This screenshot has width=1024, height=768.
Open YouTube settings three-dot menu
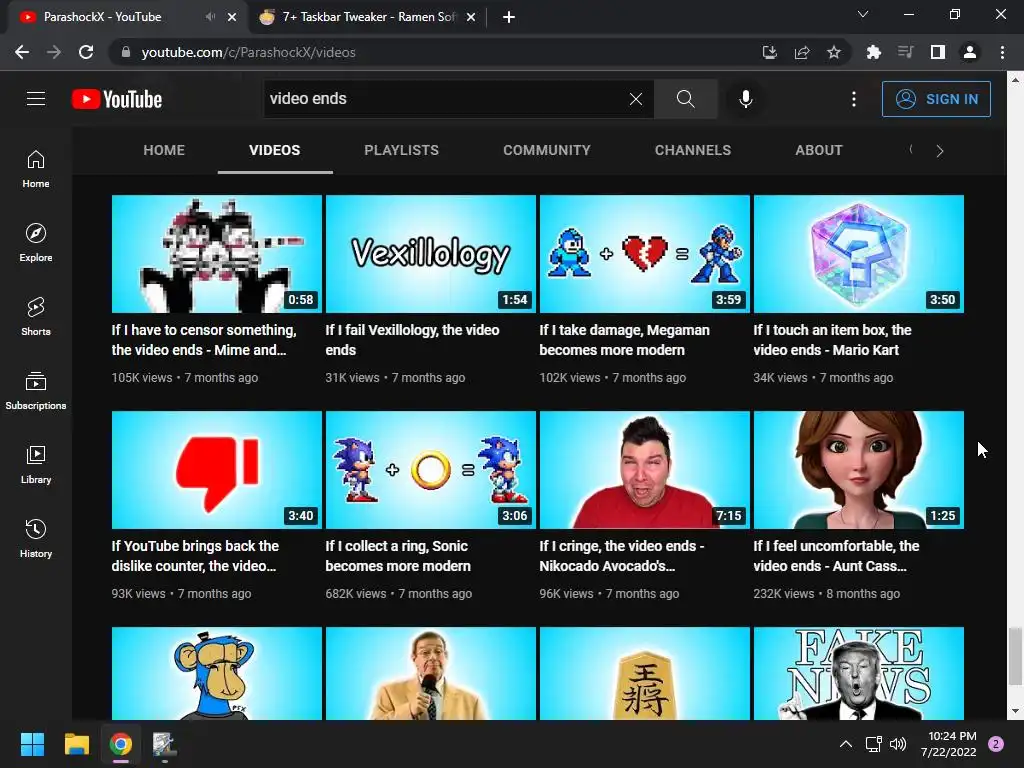pyautogui.click(x=854, y=99)
